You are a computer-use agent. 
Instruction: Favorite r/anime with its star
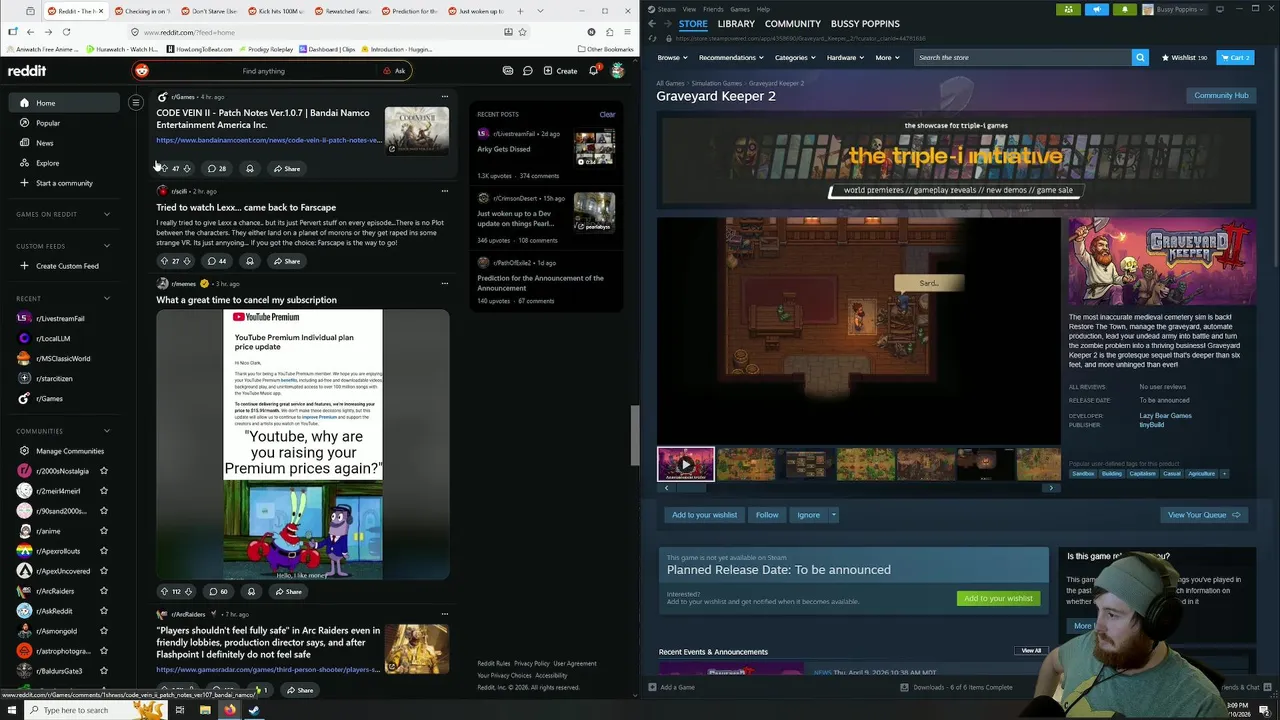104,531
